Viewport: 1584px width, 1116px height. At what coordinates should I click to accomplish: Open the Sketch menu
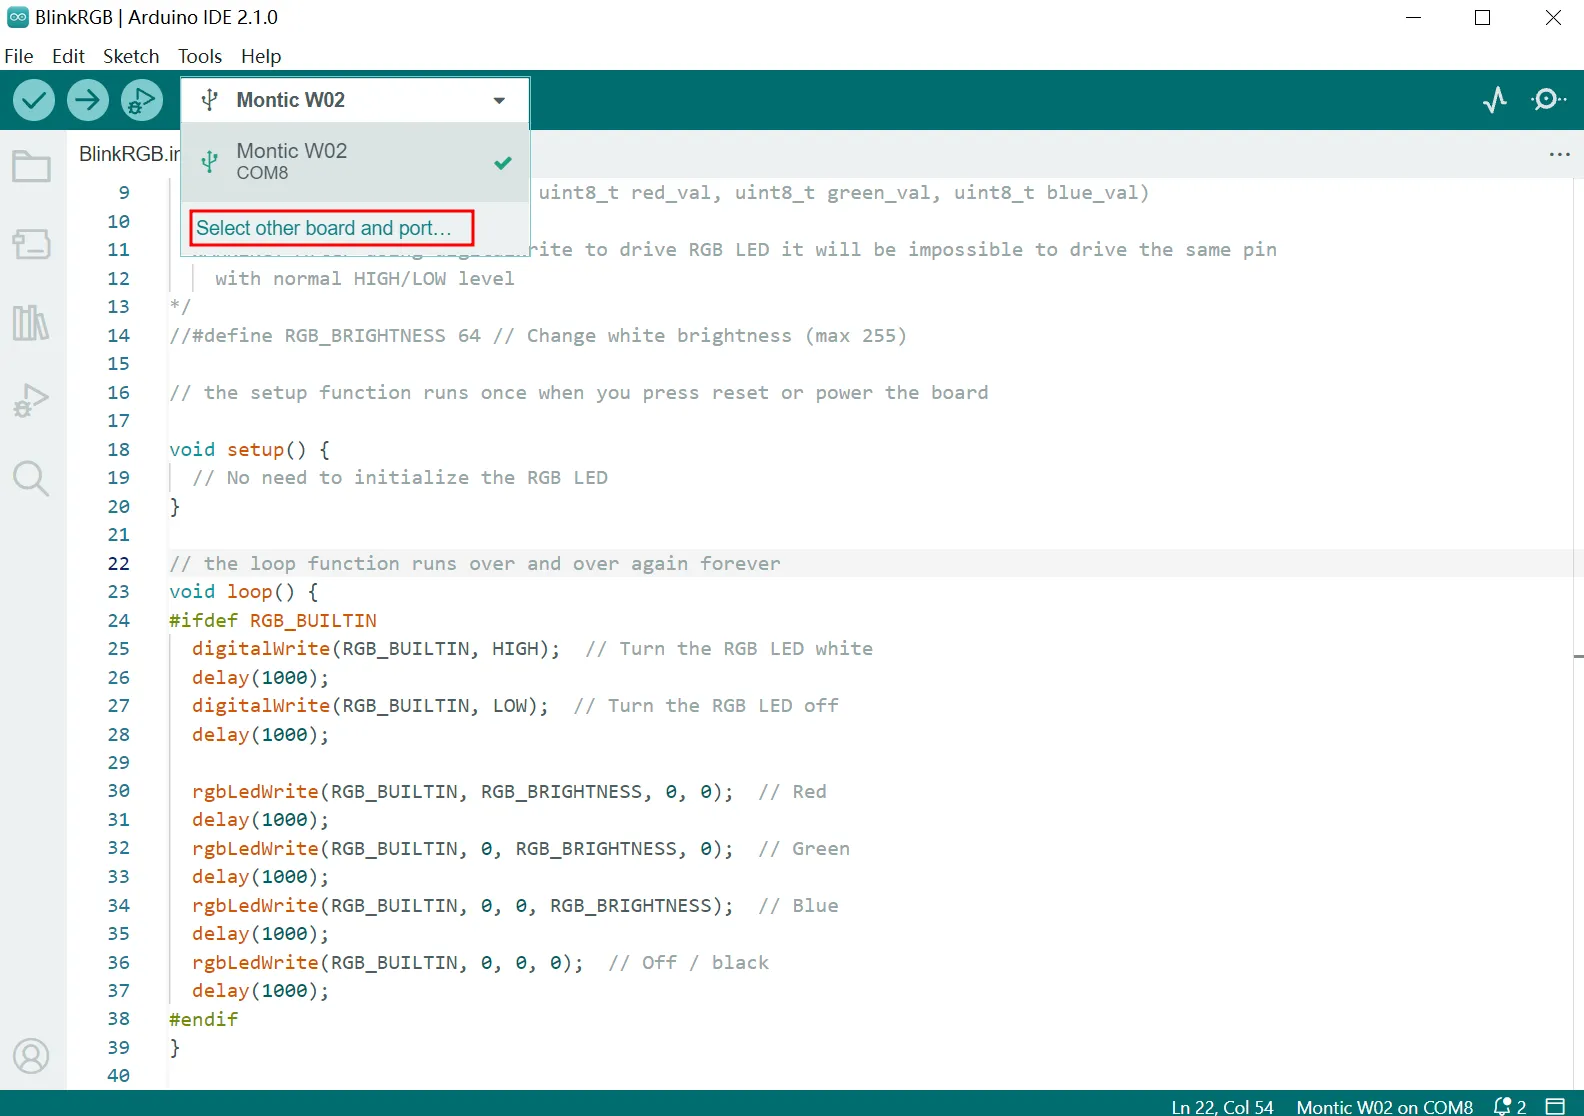click(x=131, y=57)
